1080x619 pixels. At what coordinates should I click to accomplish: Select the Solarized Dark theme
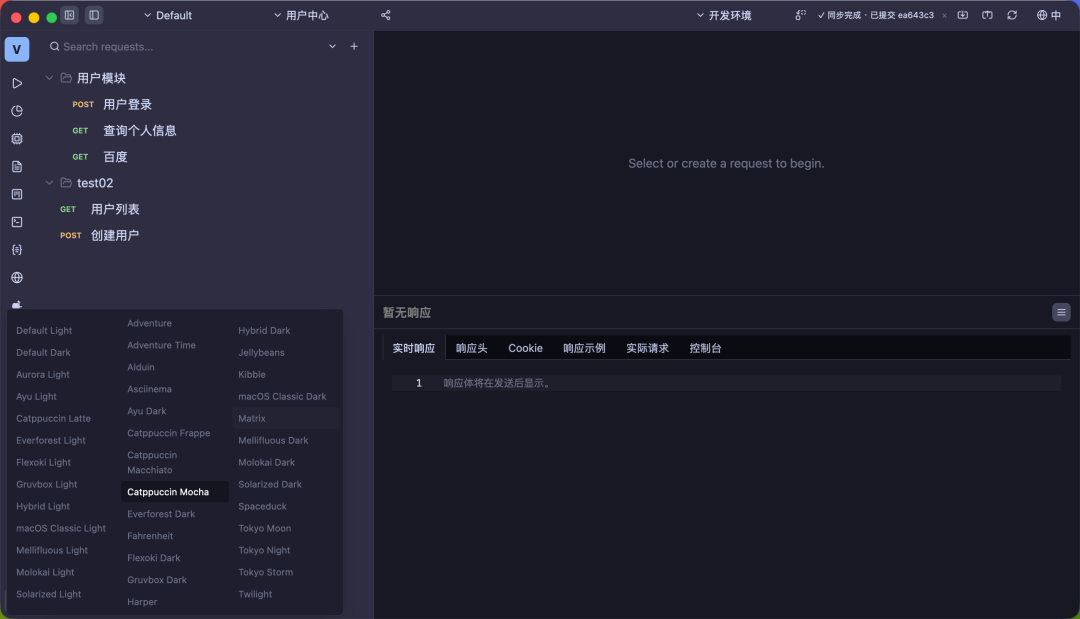[270, 485]
